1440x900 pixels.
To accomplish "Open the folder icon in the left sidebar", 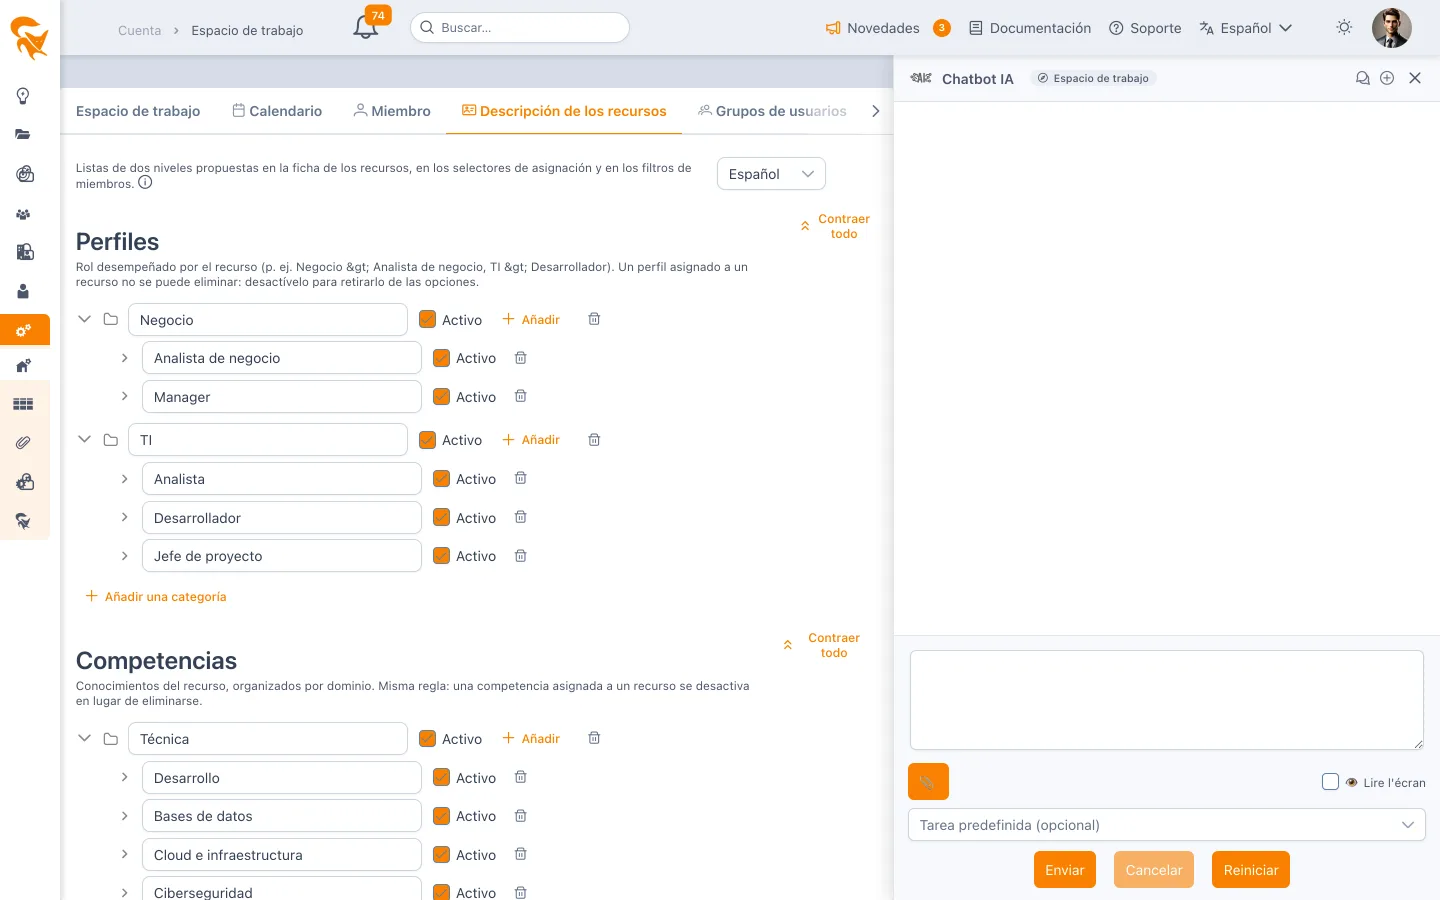I will (23, 134).
